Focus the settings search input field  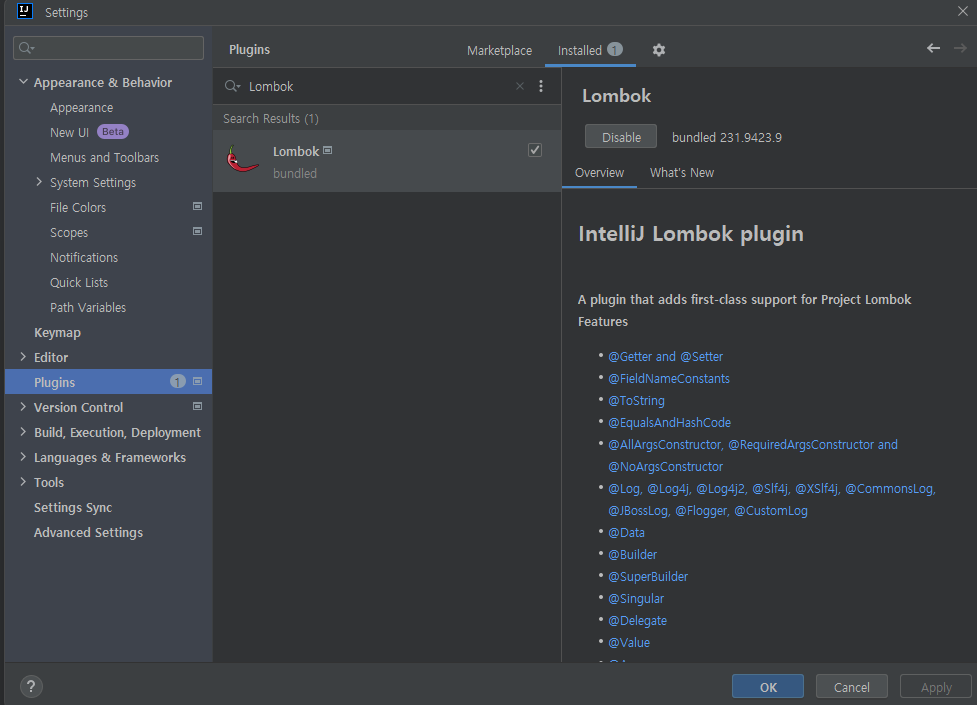click(108, 48)
